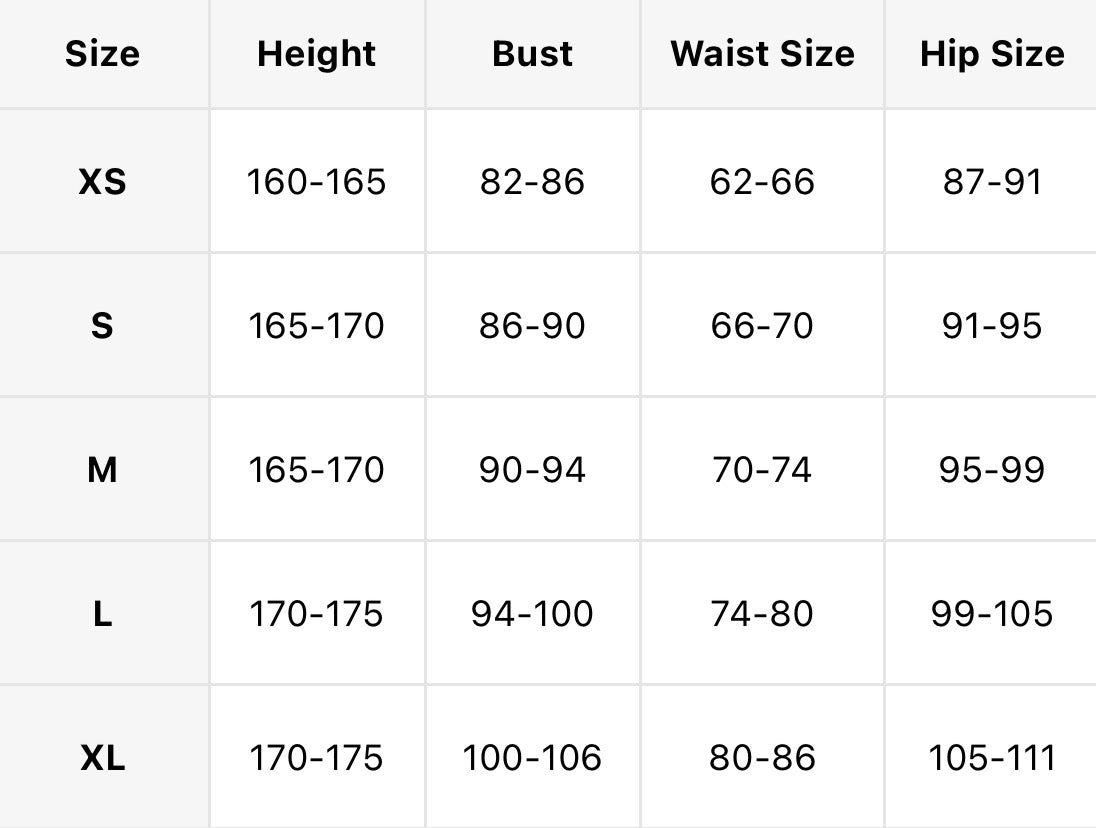Select the 62-66 waist cell
This screenshot has width=1096, height=828.
(763, 182)
